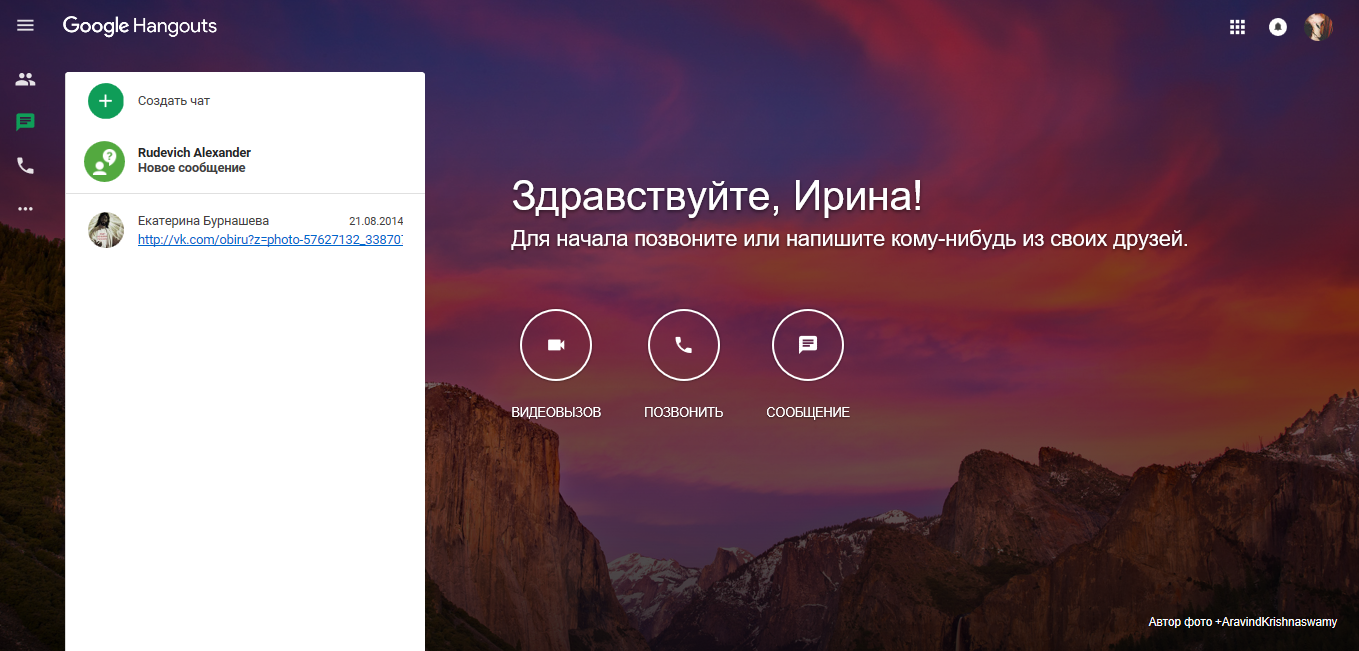Click Екатерина Бурнашева's profile photo

pyautogui.click(x=105, y=229)
